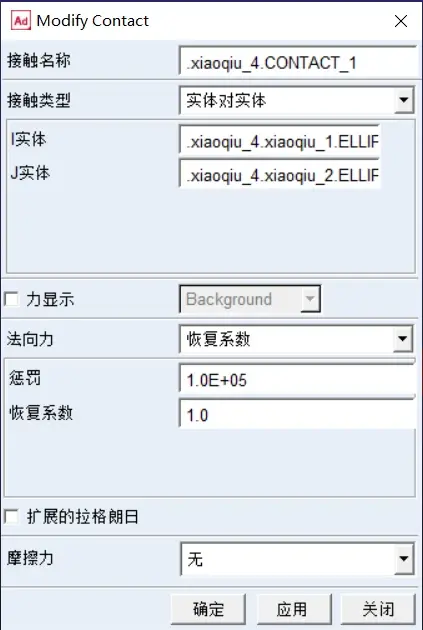Select the 实体对实体 contact type box
The height and width of the screenshot is (630, 423).
[287, 100]
